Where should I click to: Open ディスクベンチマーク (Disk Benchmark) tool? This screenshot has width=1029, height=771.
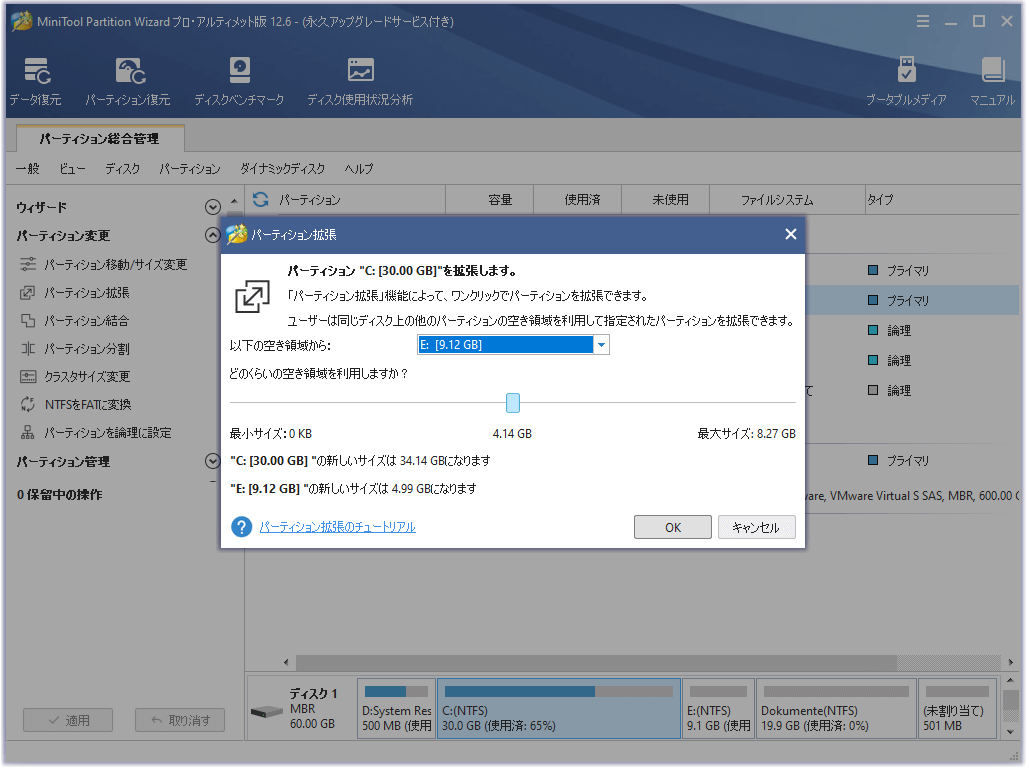(239, 80)
